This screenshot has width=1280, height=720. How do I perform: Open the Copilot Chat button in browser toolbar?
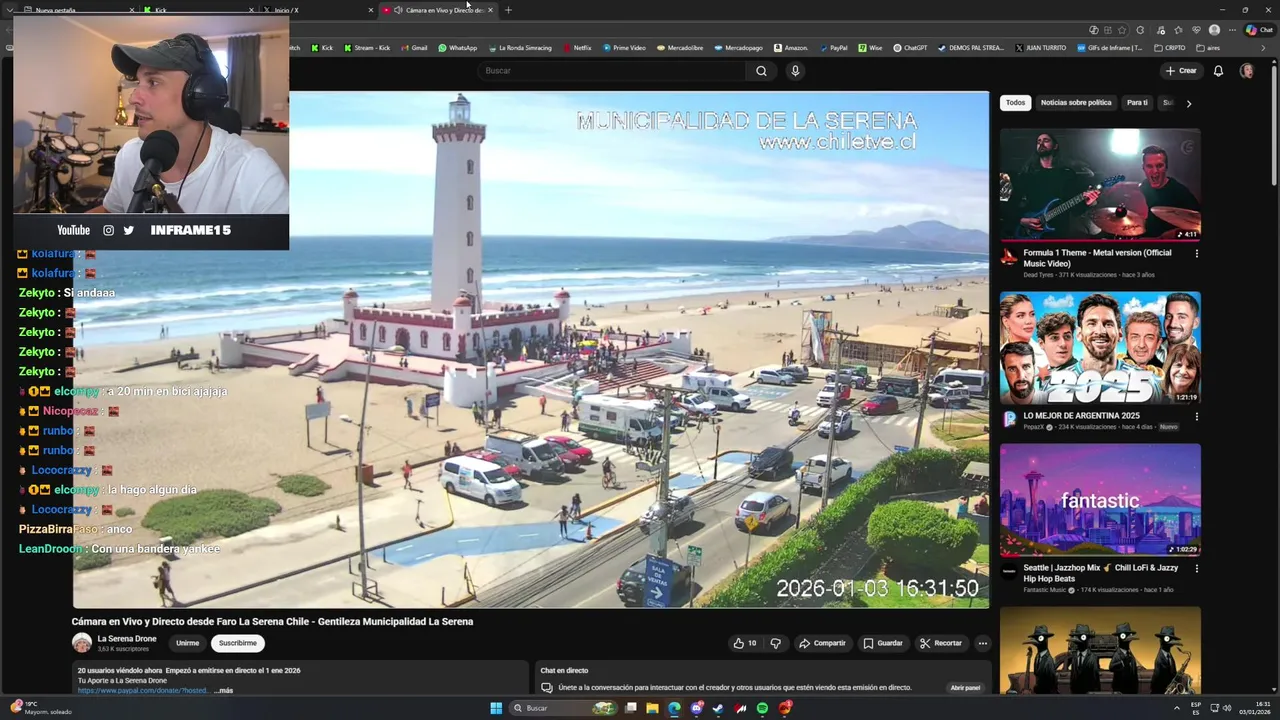1259,30
